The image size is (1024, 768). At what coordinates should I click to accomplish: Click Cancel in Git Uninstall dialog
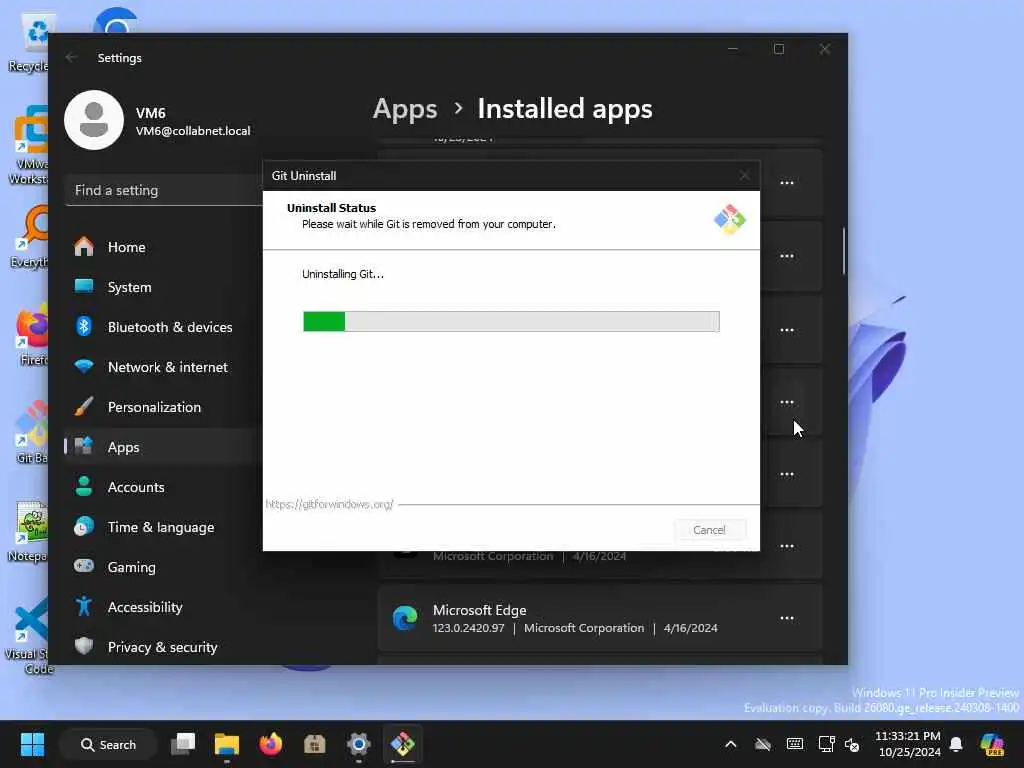tap(709, 530)
